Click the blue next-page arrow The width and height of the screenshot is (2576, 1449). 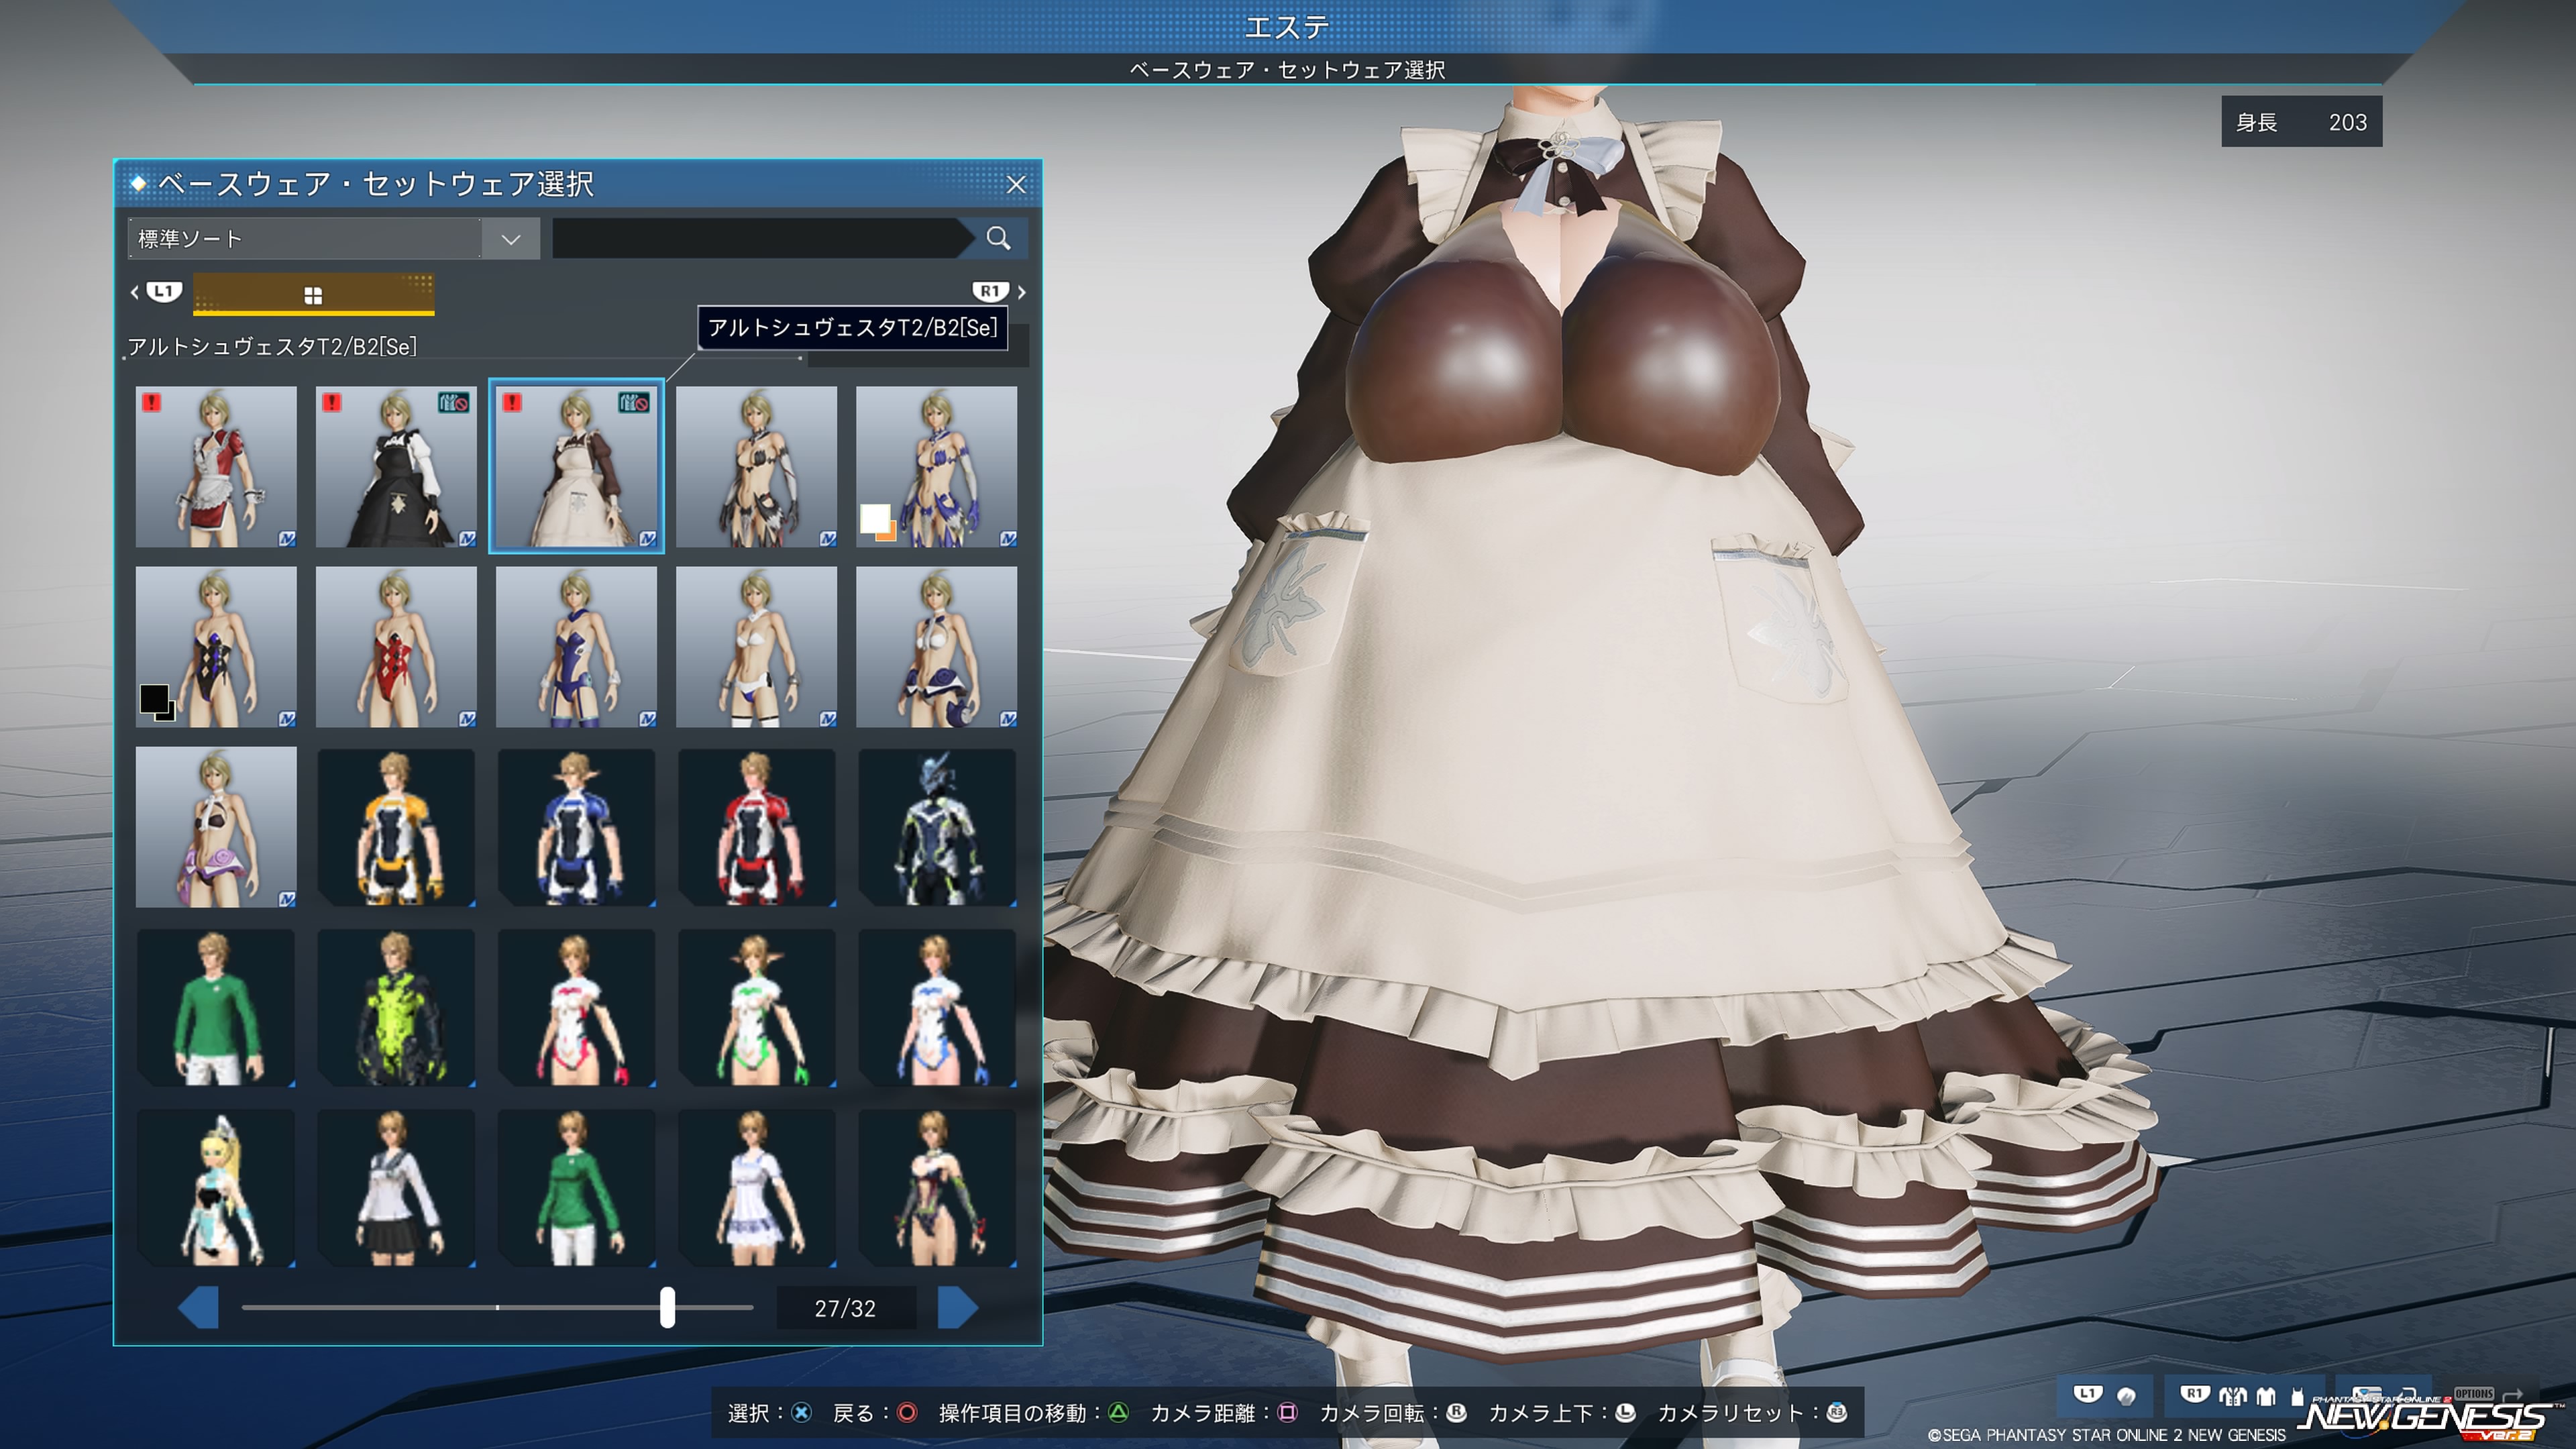tap(956, 1307)
